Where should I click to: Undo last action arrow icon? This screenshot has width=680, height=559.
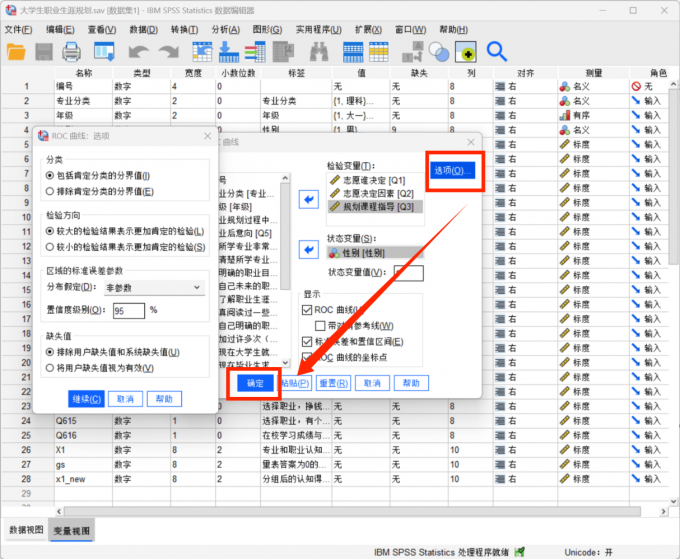(139, 52)
